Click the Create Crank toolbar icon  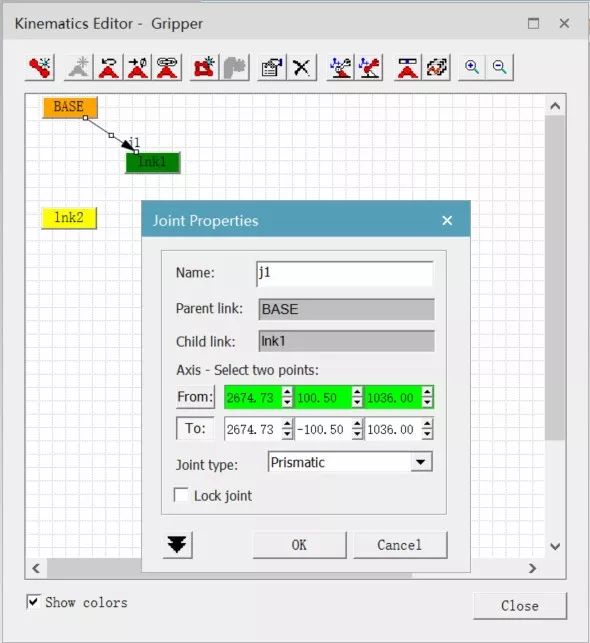(x=204, y=67)
